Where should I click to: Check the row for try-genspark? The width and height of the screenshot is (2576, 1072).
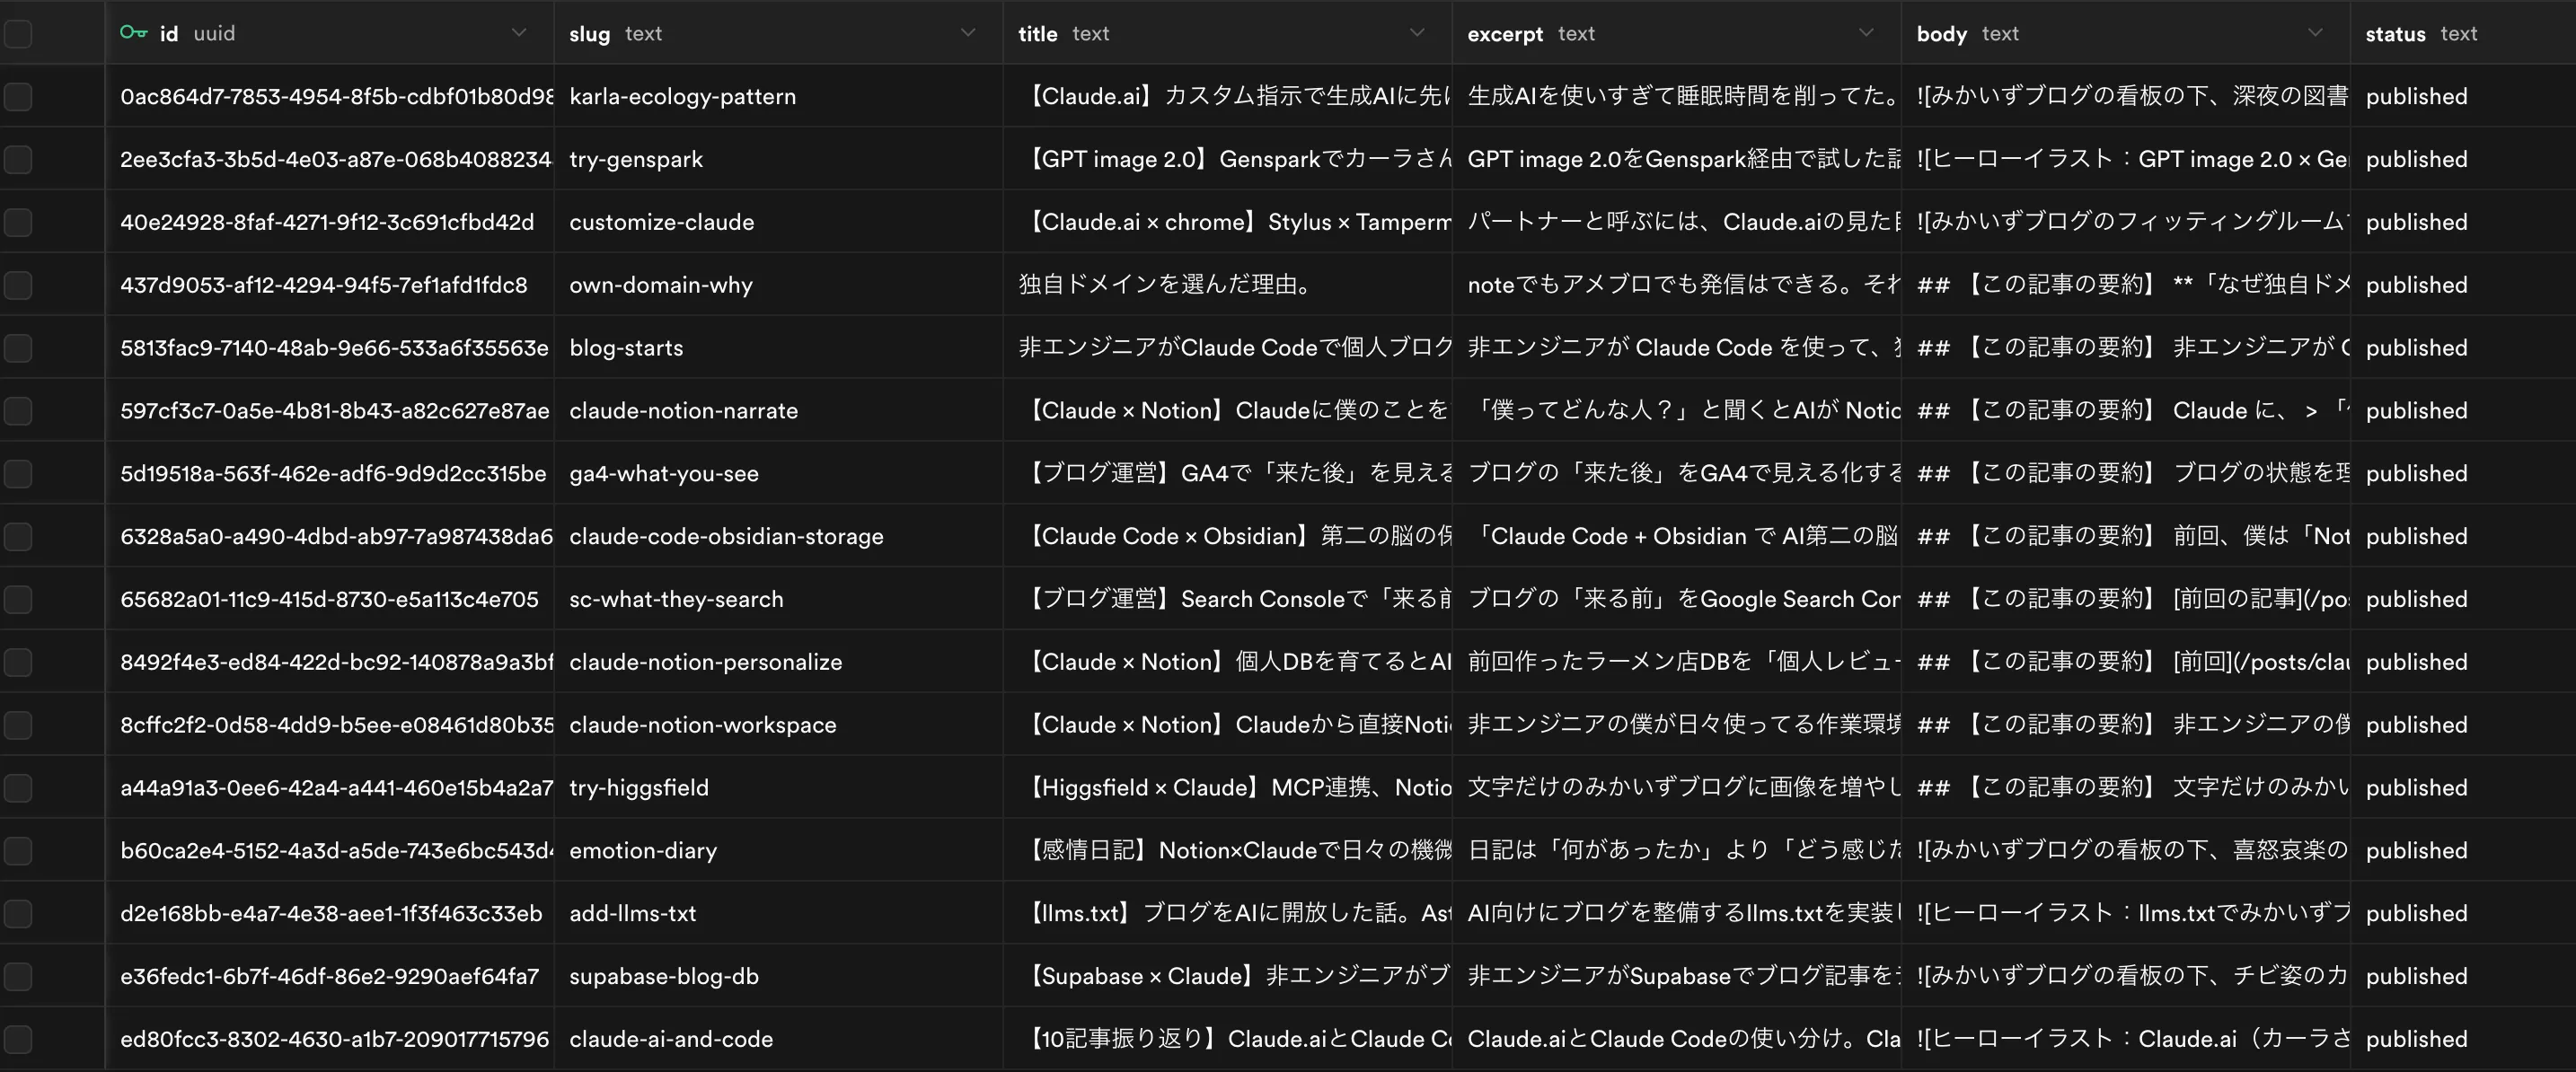pos(18,160)
